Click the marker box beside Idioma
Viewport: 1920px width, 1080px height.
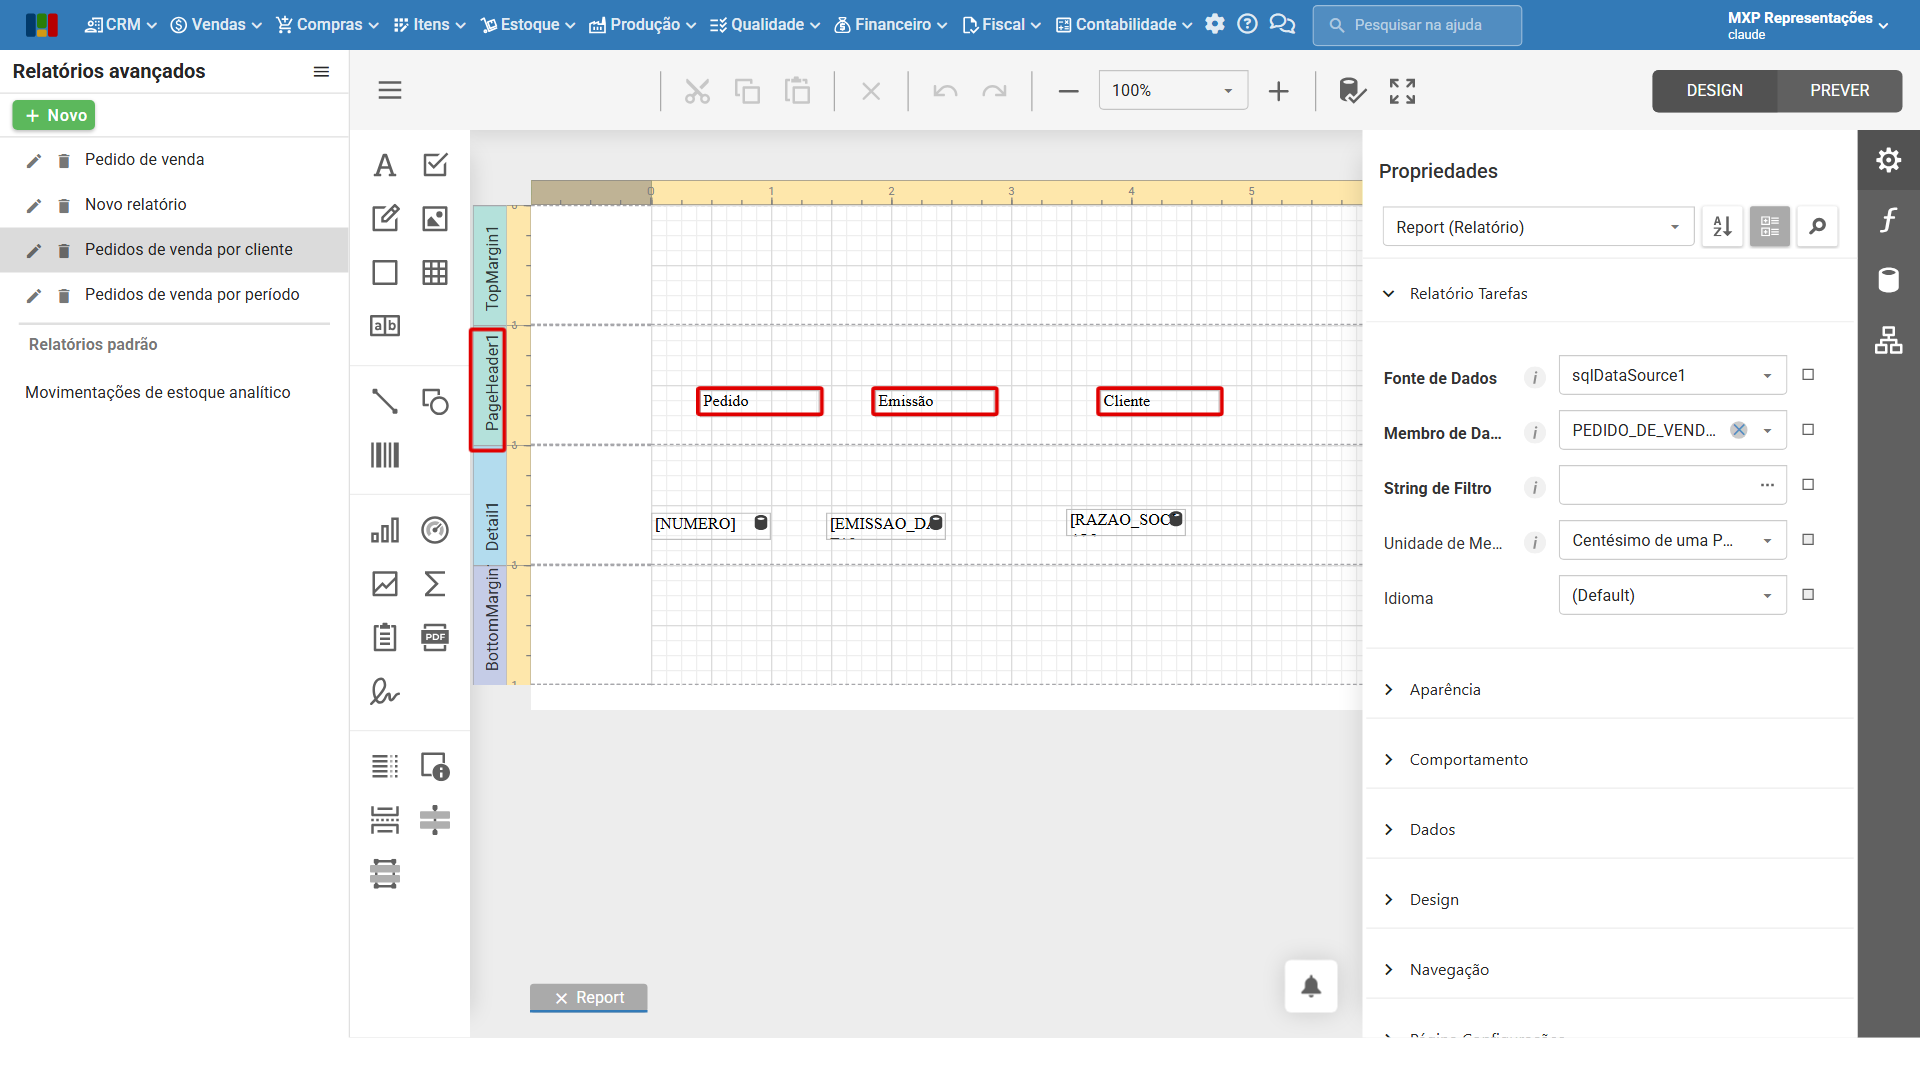[1808, 595]
